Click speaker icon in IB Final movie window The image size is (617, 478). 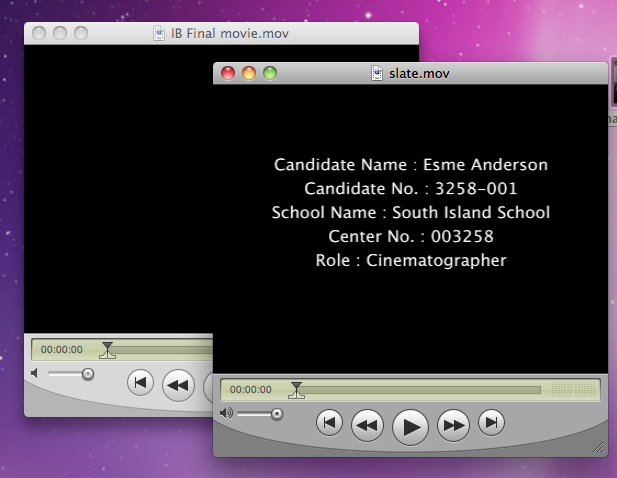point(35,373)
